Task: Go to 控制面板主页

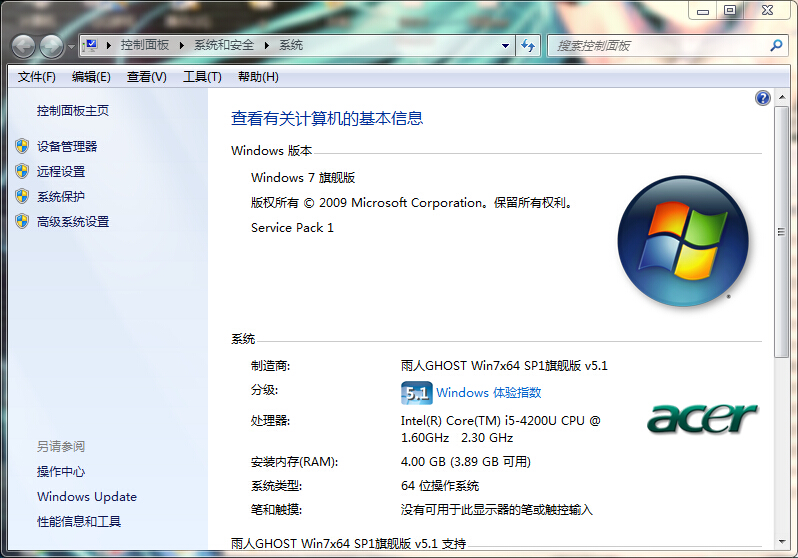Action: click(73, 110)
